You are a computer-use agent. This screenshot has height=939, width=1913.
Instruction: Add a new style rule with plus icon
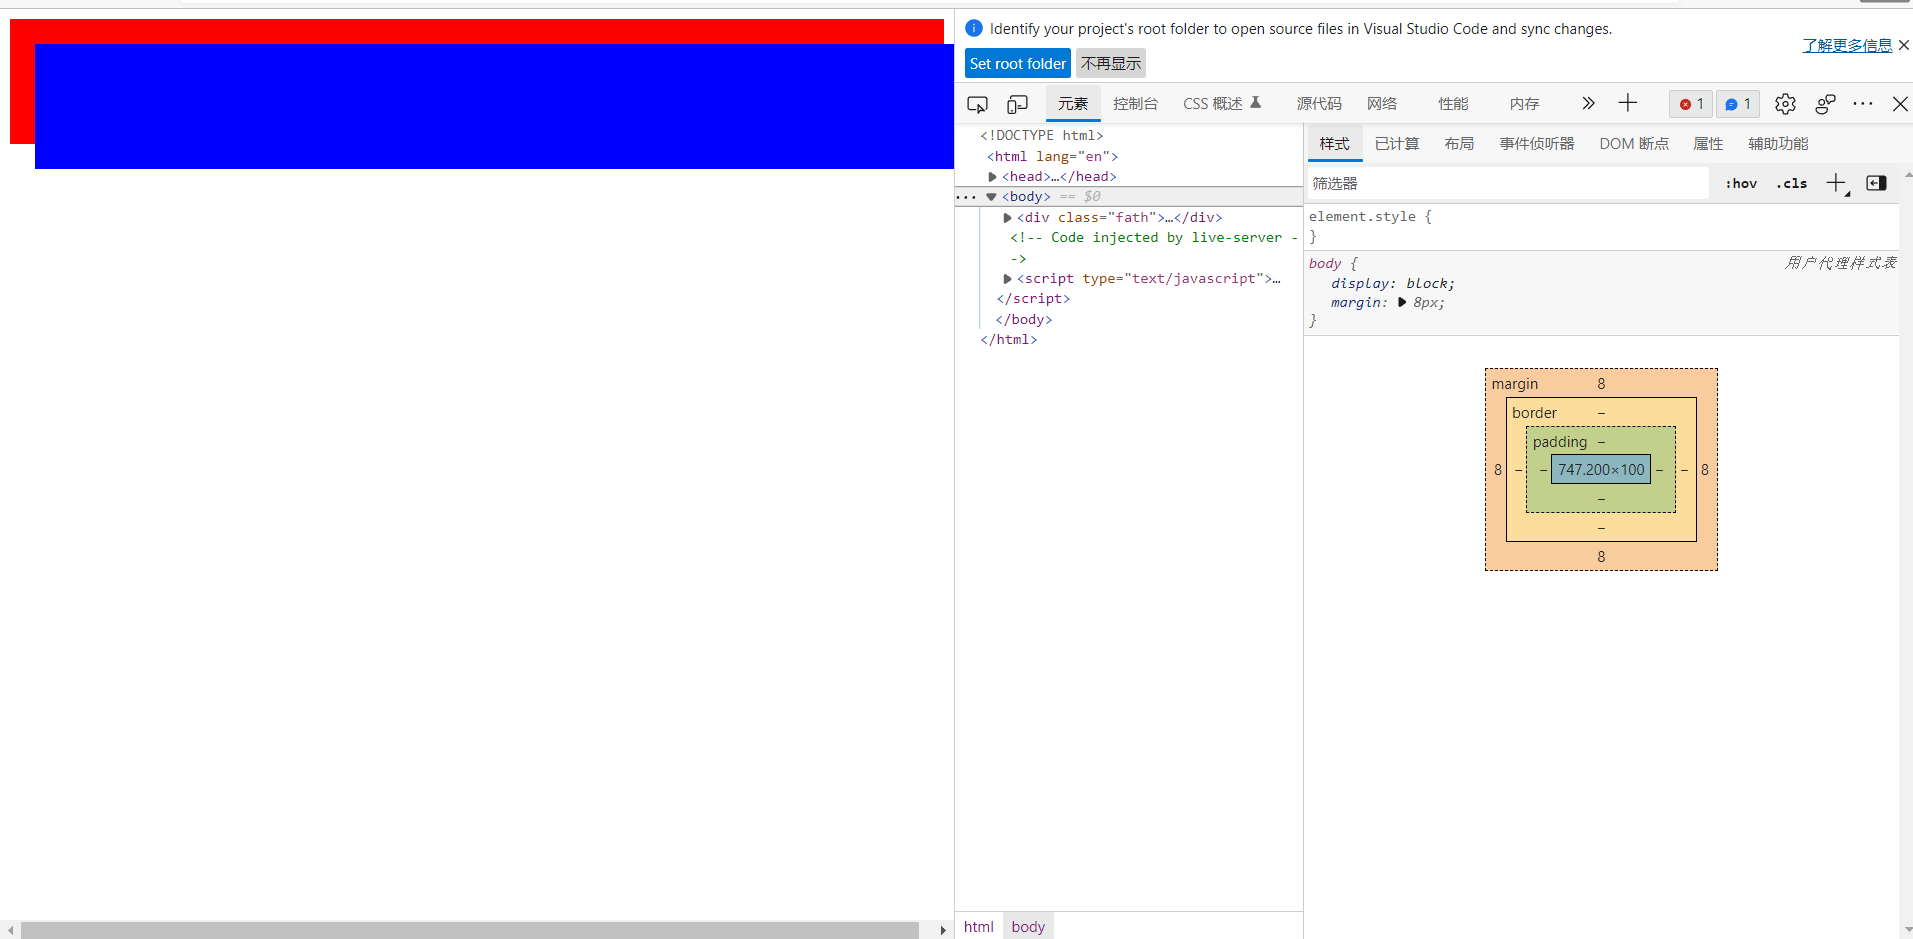(1834, 183)
